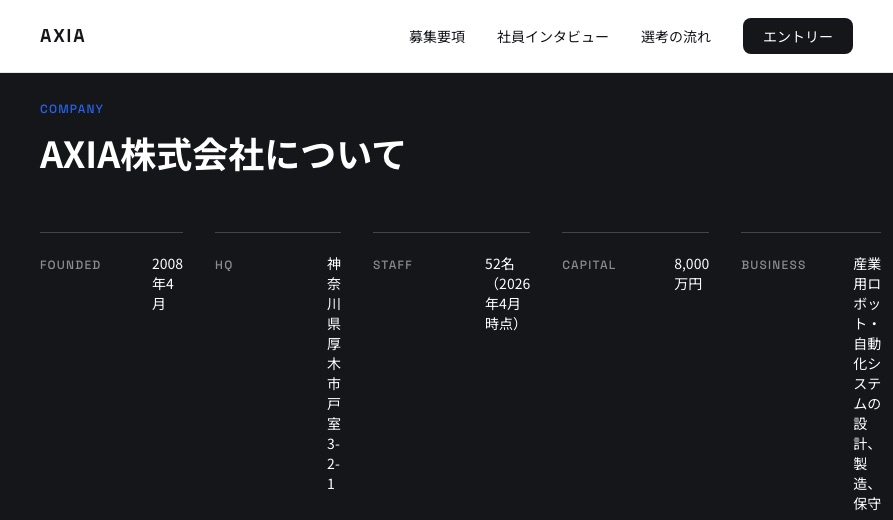Click the FOUNDED label
The width and height of the screenshot is (893, 520).
pos(70,265)
